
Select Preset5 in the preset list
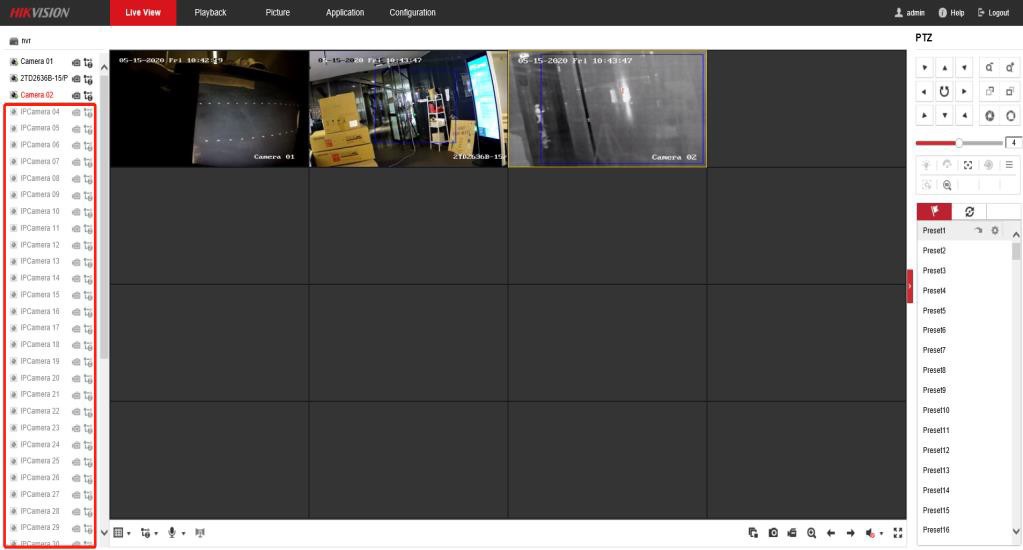[x=935, y=311]
